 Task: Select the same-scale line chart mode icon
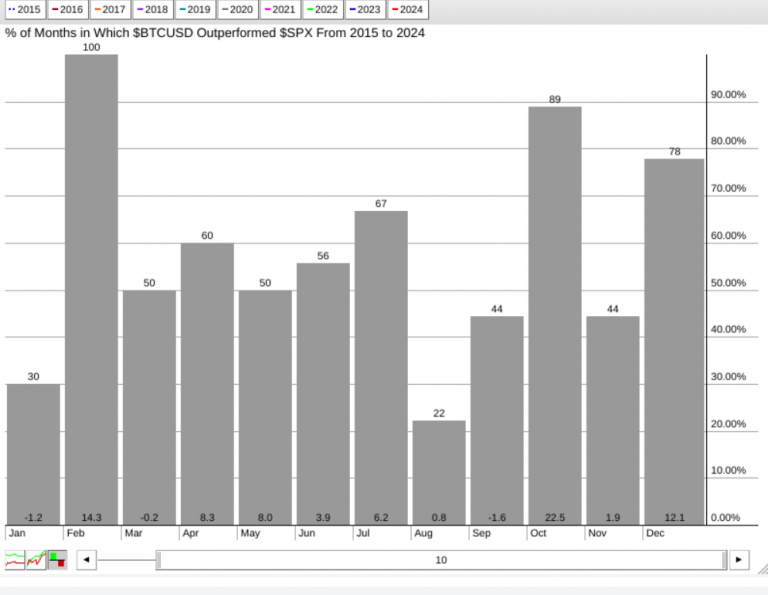(x=36, y=560)
